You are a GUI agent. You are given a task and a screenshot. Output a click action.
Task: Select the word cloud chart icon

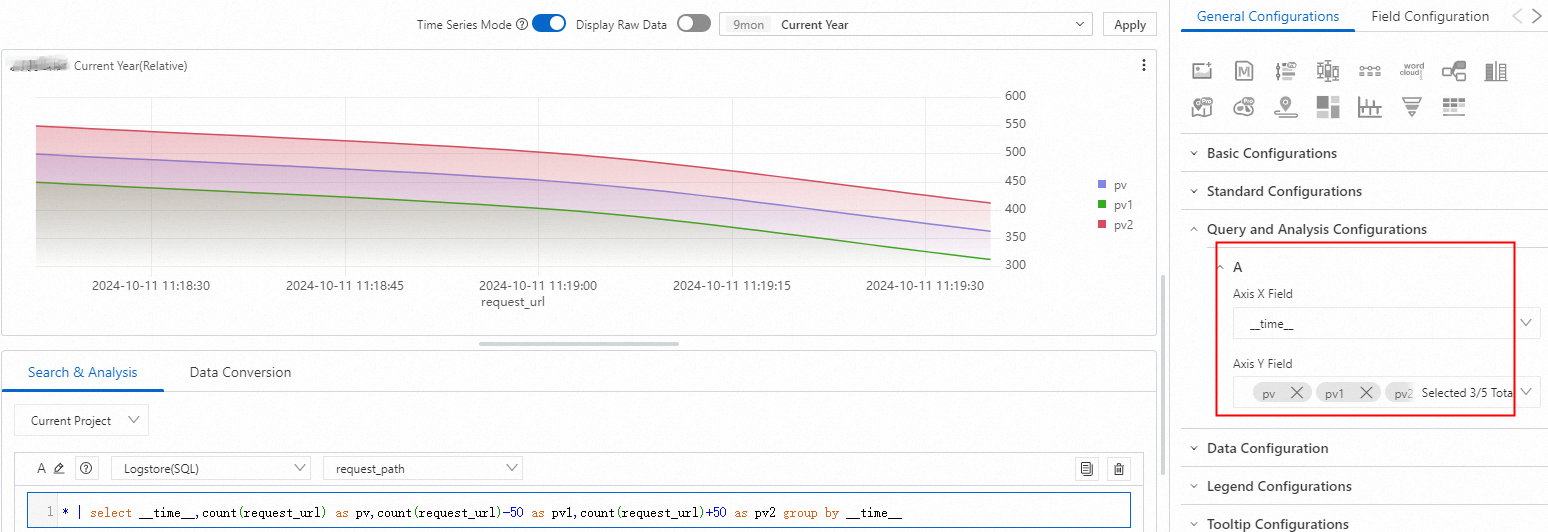pos(1412,71)
